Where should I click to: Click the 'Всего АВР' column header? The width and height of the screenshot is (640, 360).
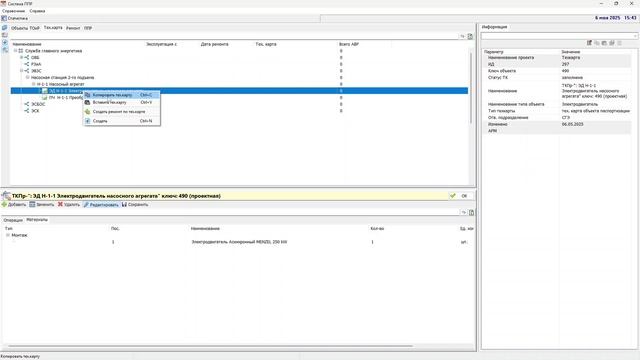tap(349, 44)
